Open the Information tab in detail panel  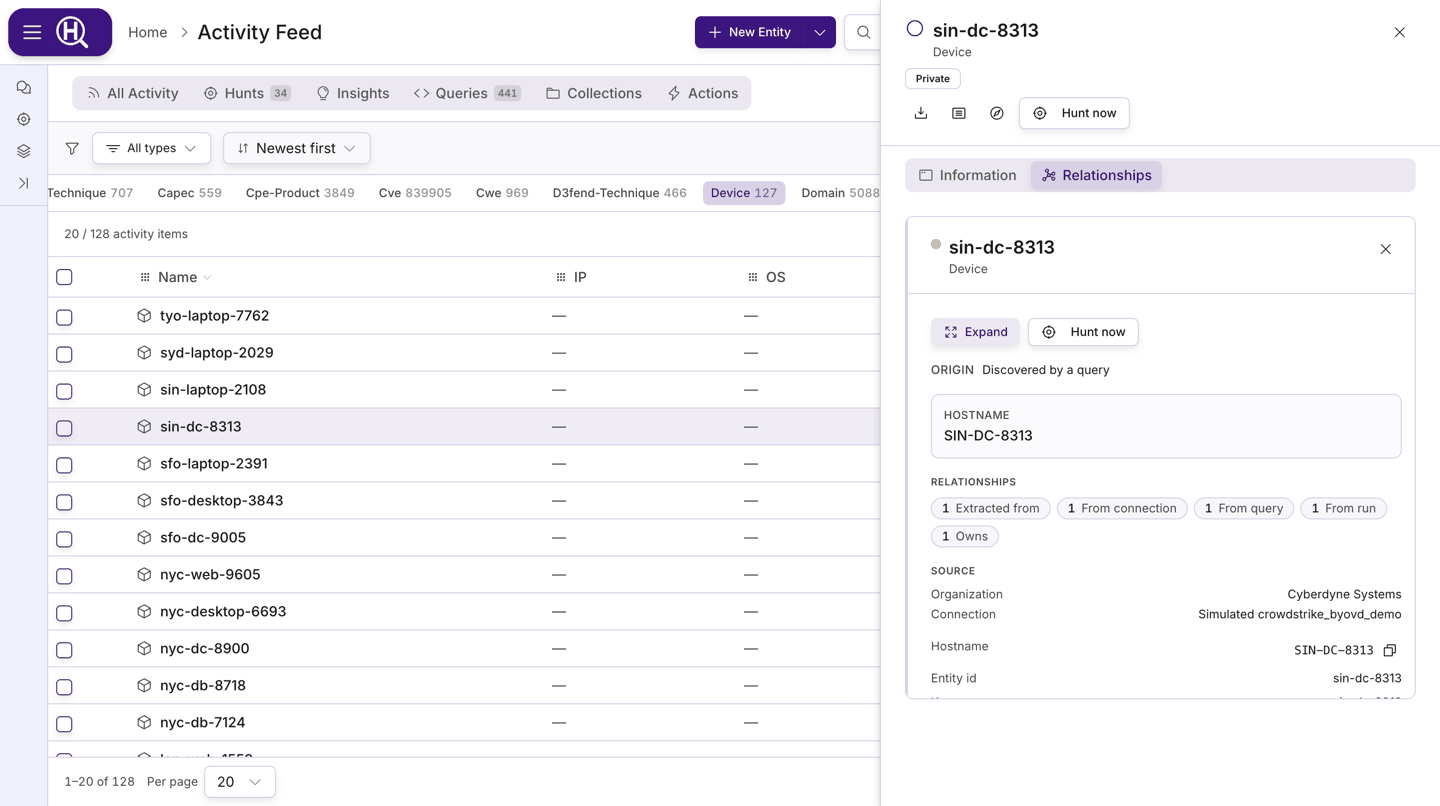[x=967, y=175]
